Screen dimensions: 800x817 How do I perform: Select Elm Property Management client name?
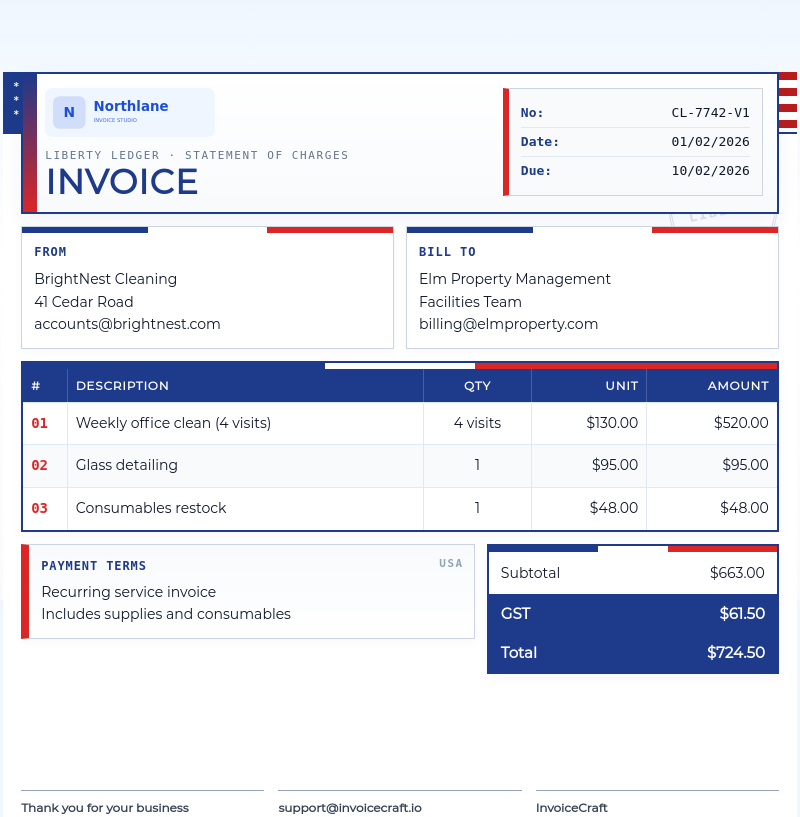click(x=515, y=279)
